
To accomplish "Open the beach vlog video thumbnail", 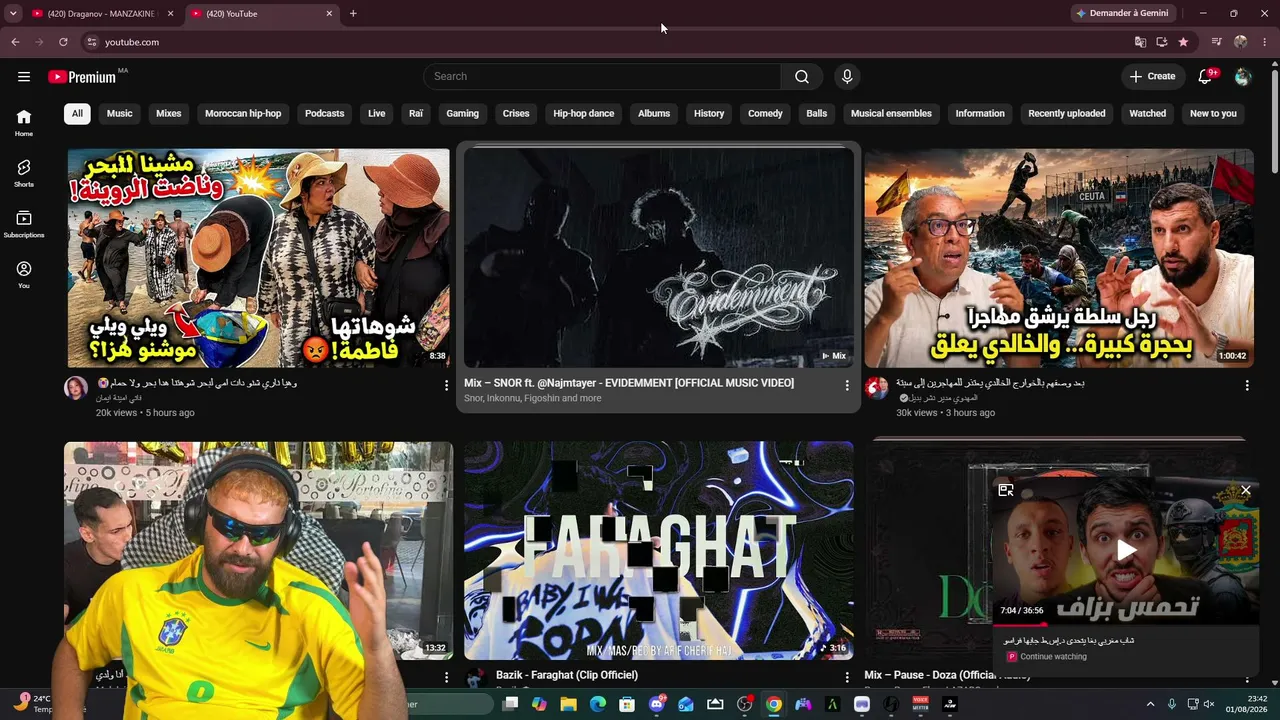I will pos(258,258).
